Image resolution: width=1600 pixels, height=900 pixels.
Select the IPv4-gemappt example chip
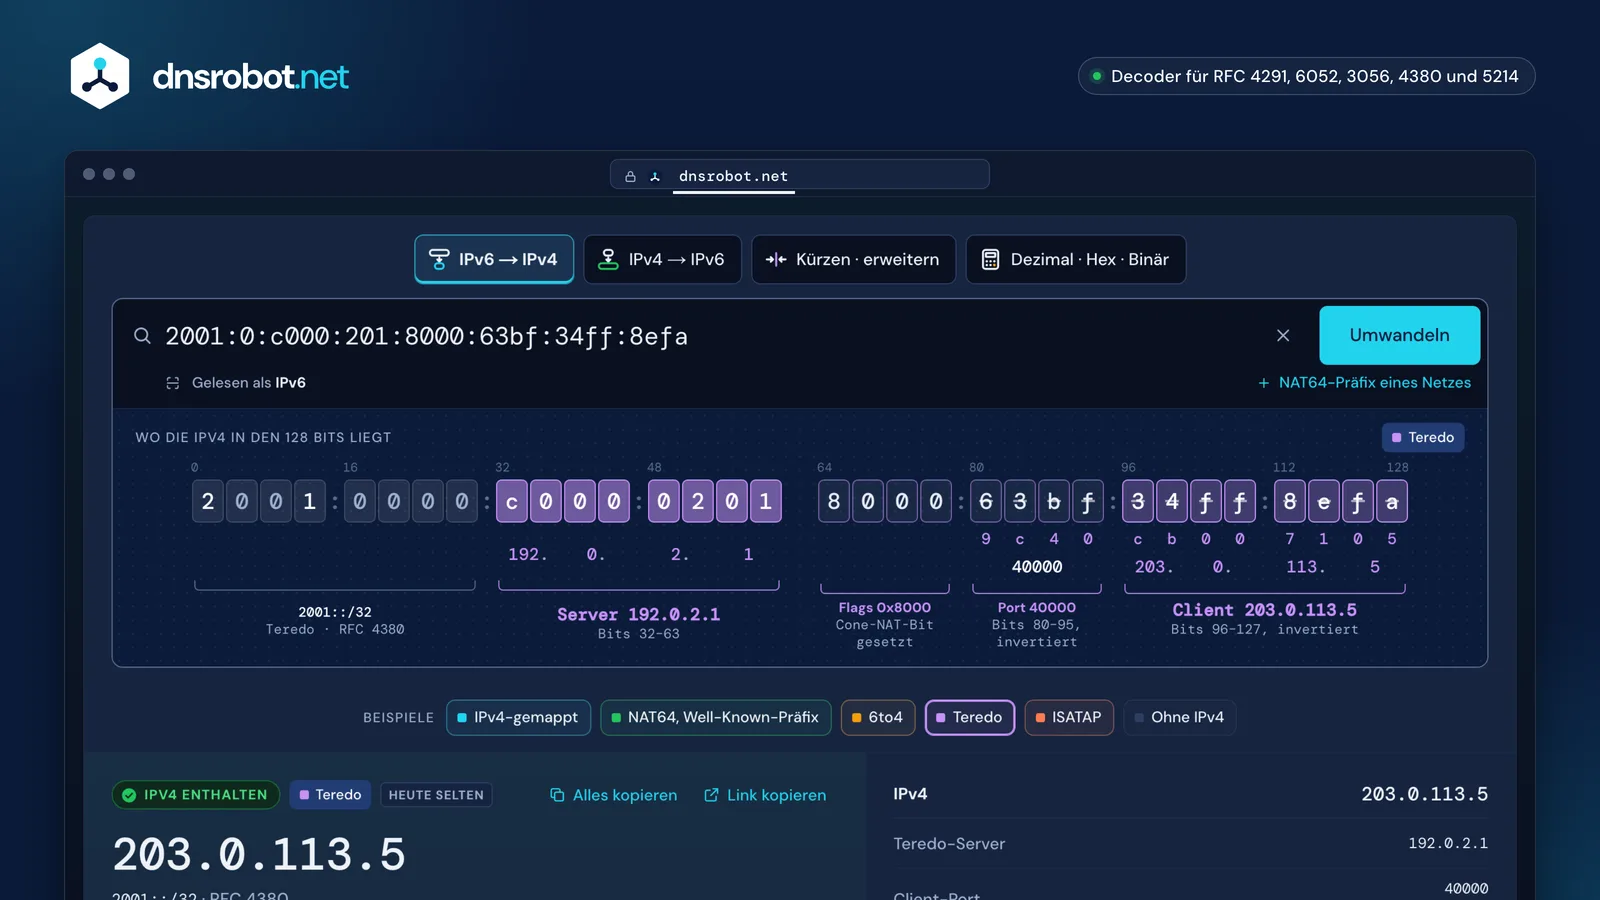pos(518,717)
